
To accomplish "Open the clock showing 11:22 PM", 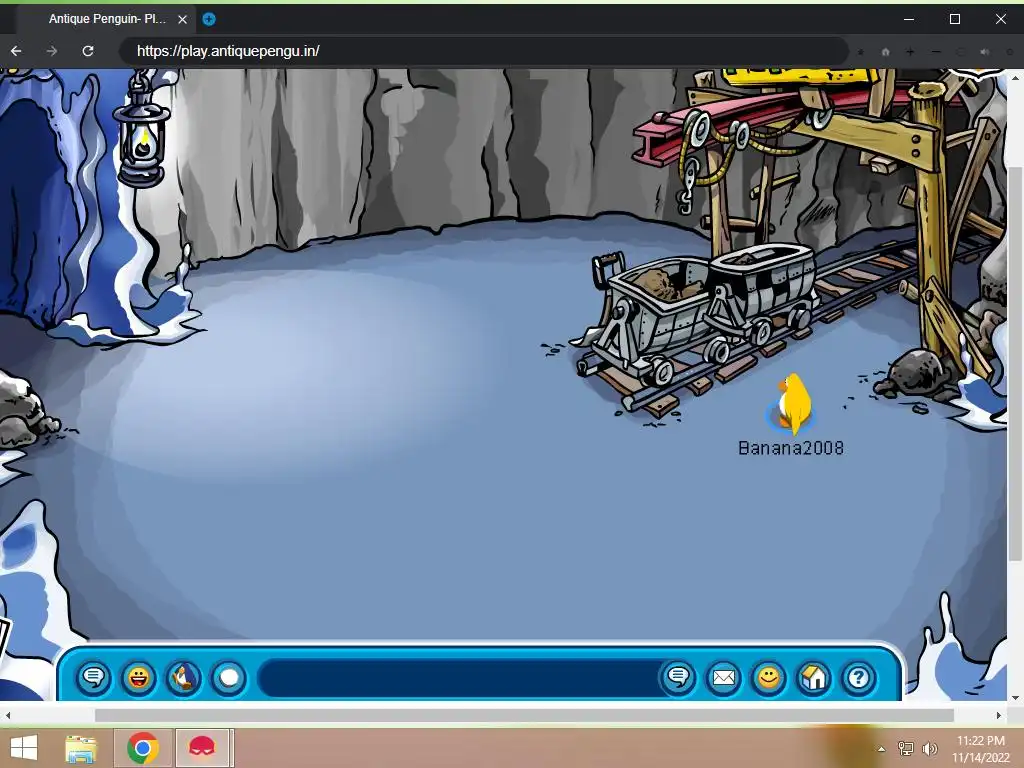I will [x=981, y=748].
